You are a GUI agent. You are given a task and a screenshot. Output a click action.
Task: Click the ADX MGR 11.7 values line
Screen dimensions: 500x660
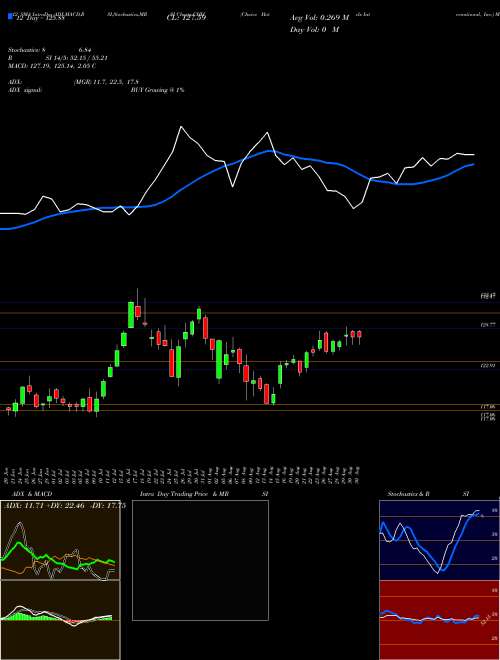click(x=73, y=82)
